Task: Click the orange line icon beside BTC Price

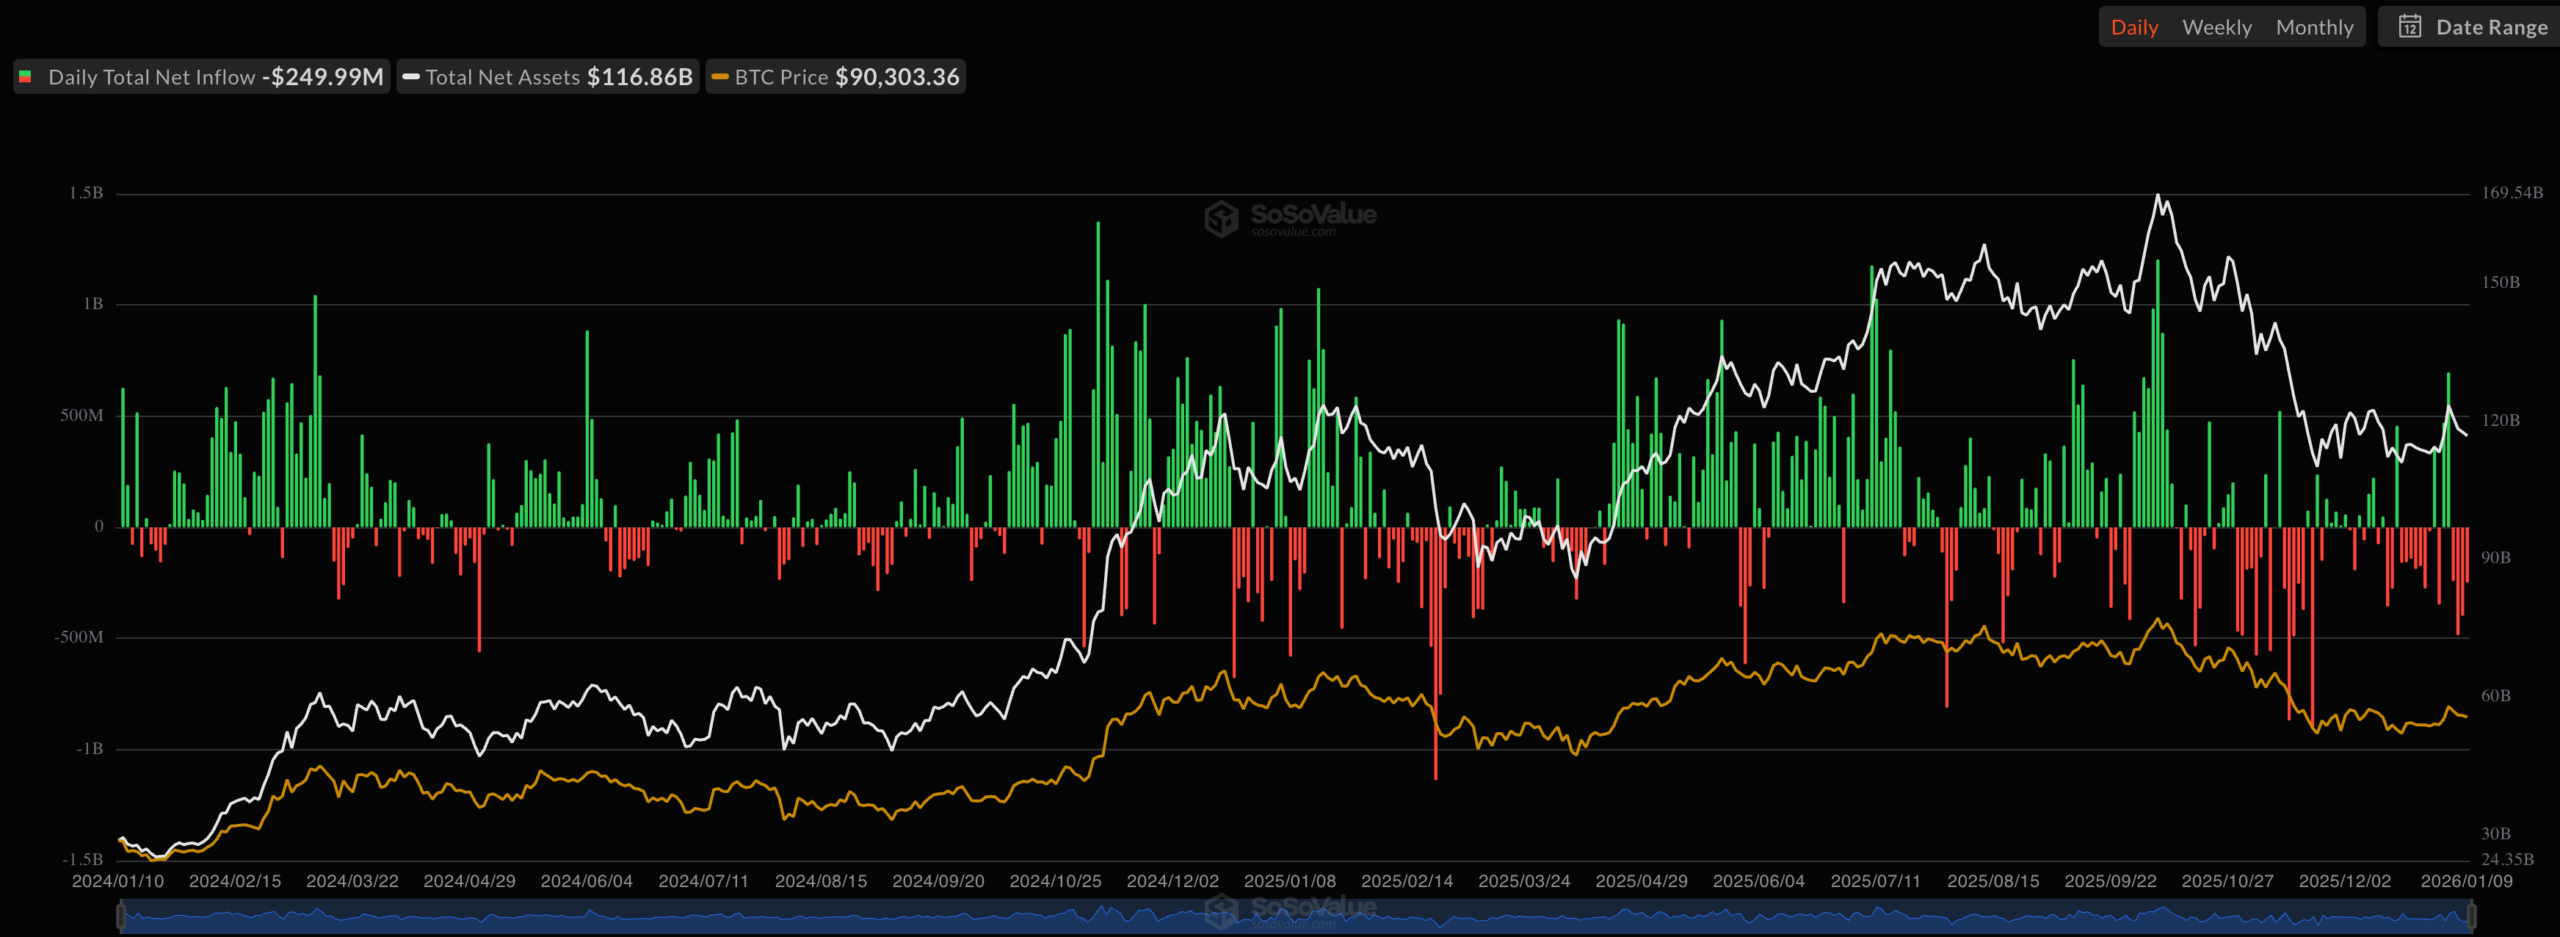Action: point(719,76)
